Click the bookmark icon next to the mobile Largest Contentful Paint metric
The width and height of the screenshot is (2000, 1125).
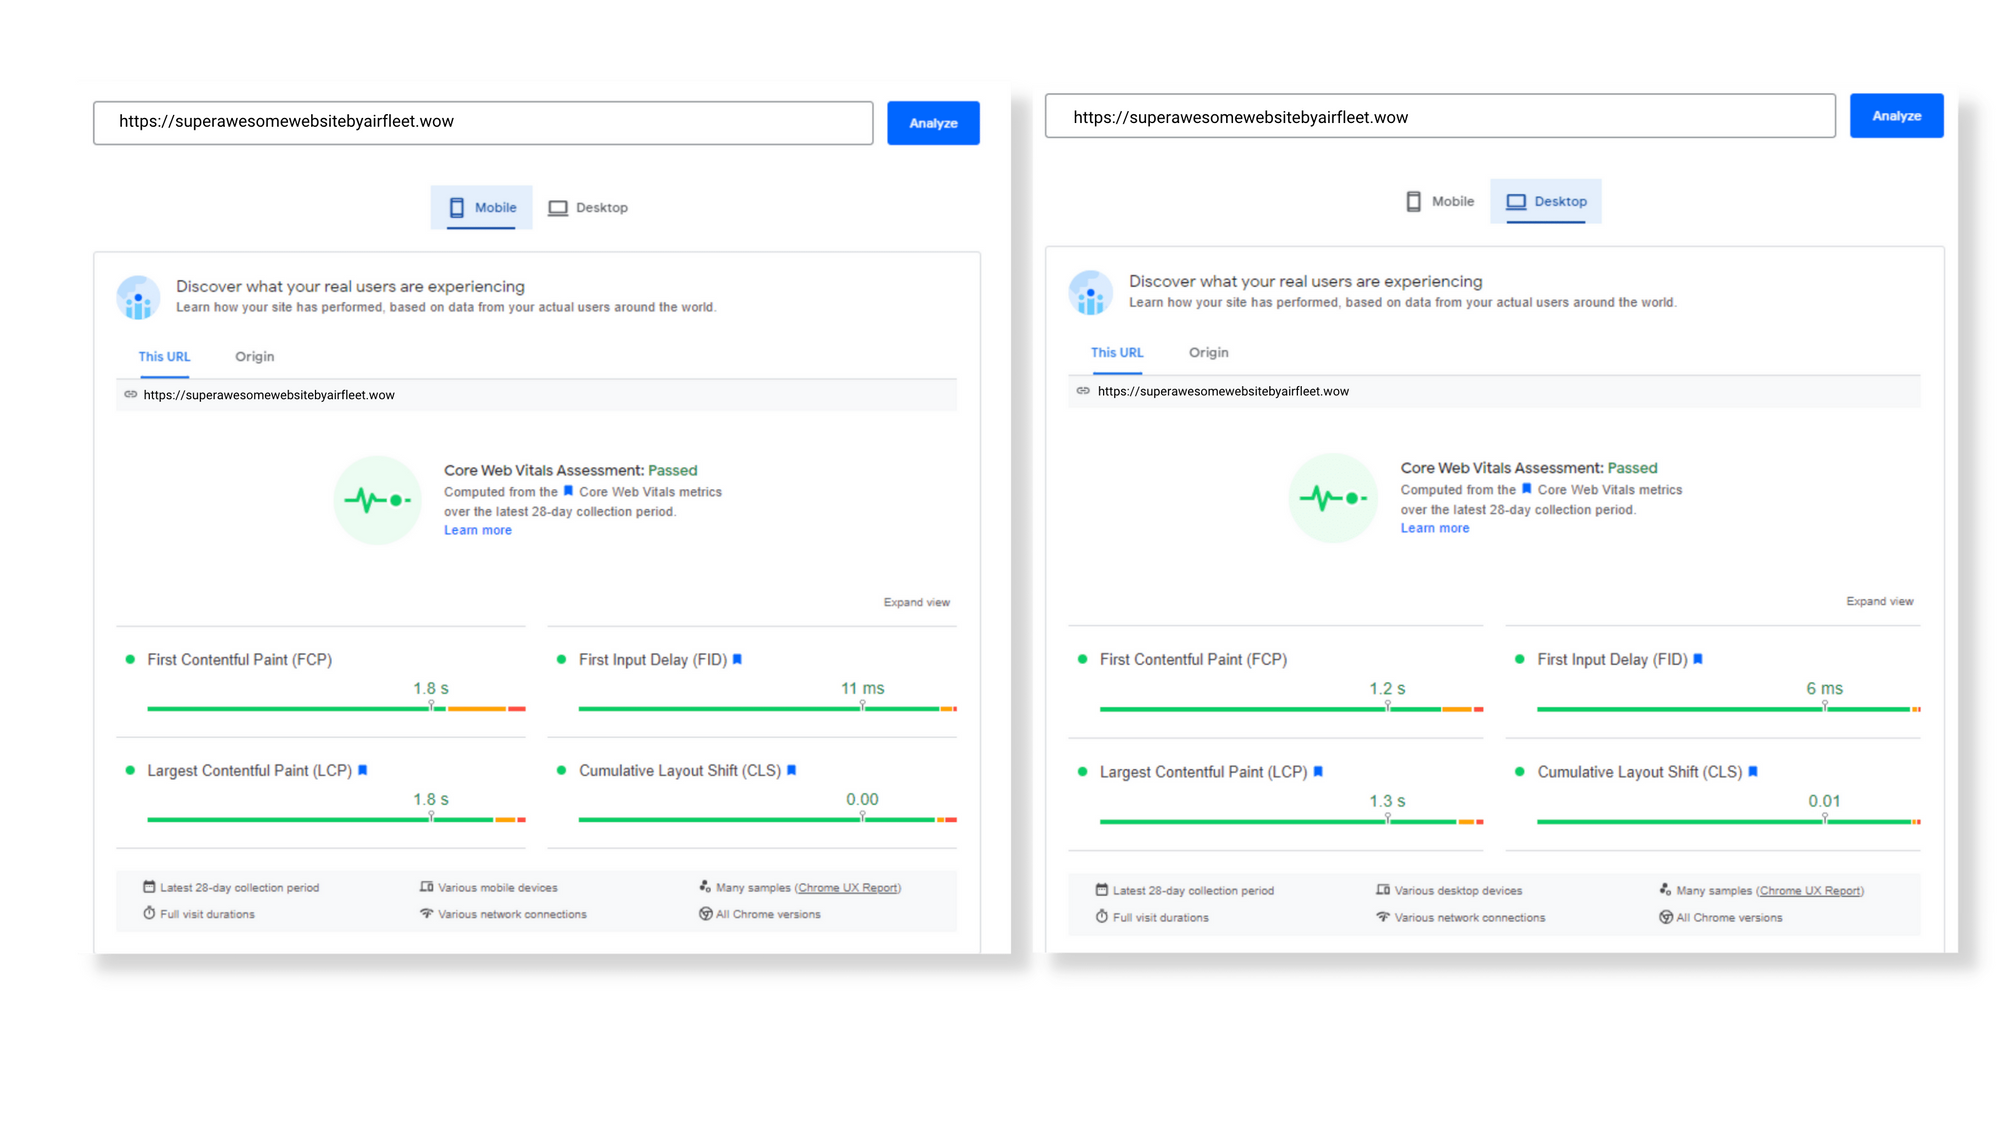363,771
